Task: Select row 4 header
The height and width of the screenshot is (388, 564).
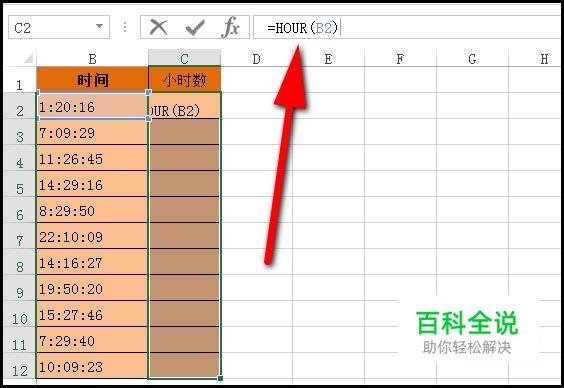Action: [x=19, y=158]
